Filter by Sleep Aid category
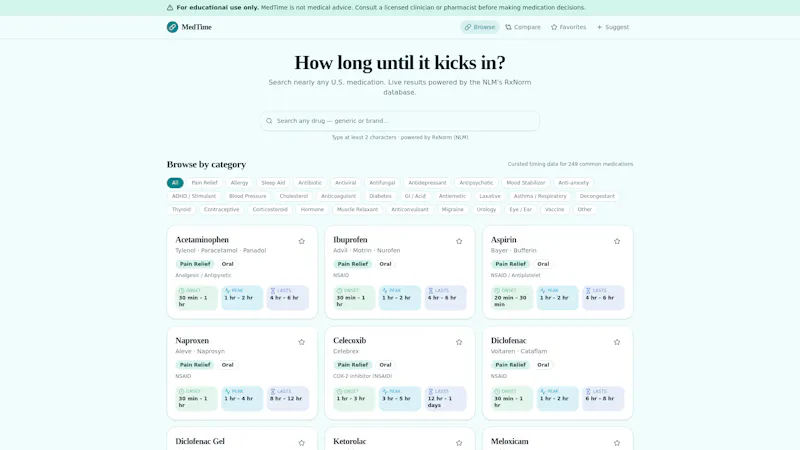Viewport: 800px width, 450px height. point(273,183)
